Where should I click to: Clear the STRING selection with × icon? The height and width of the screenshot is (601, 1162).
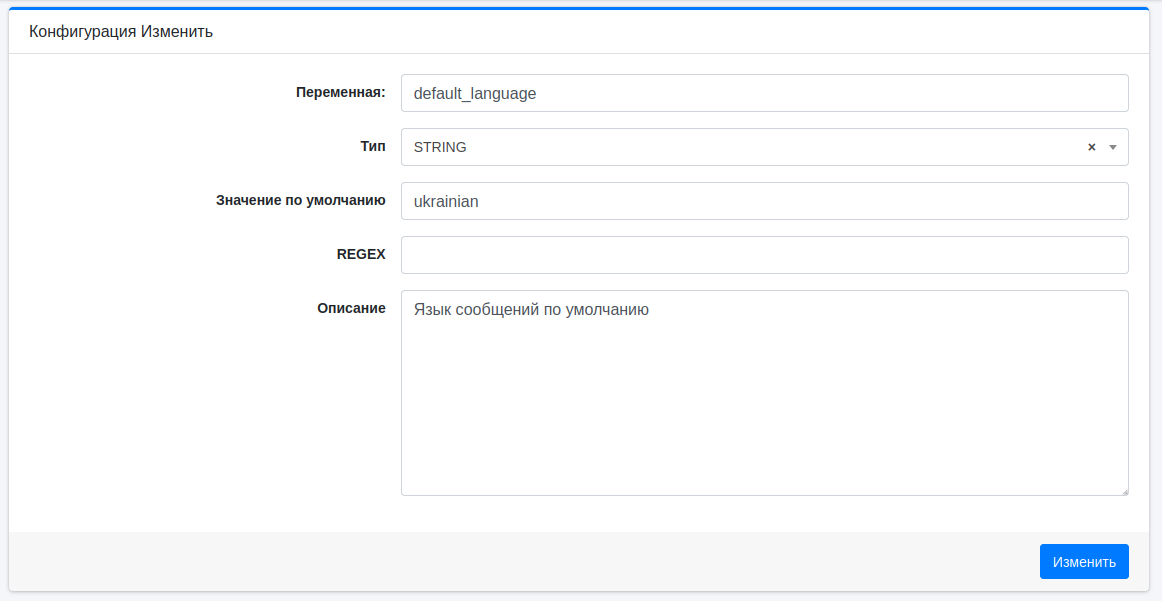(x=1092, y=147)
